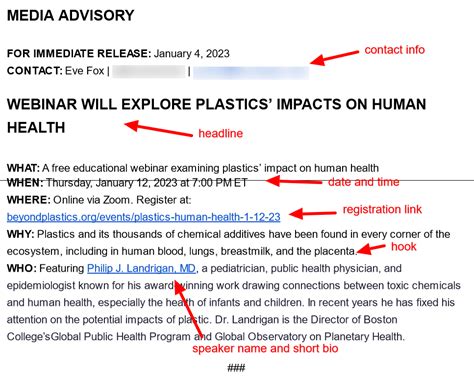474x377 pixels.
Task: Click the webinar headline text
Action: click(216, 116)
